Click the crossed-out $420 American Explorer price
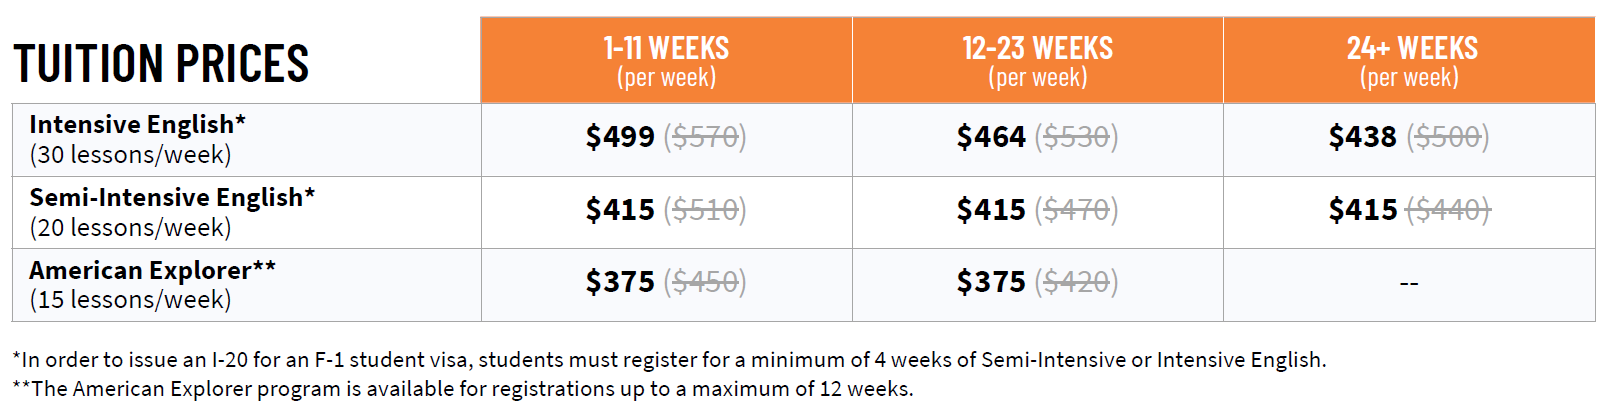Screen dimensions: 1609x413 tap(1076, 283)
